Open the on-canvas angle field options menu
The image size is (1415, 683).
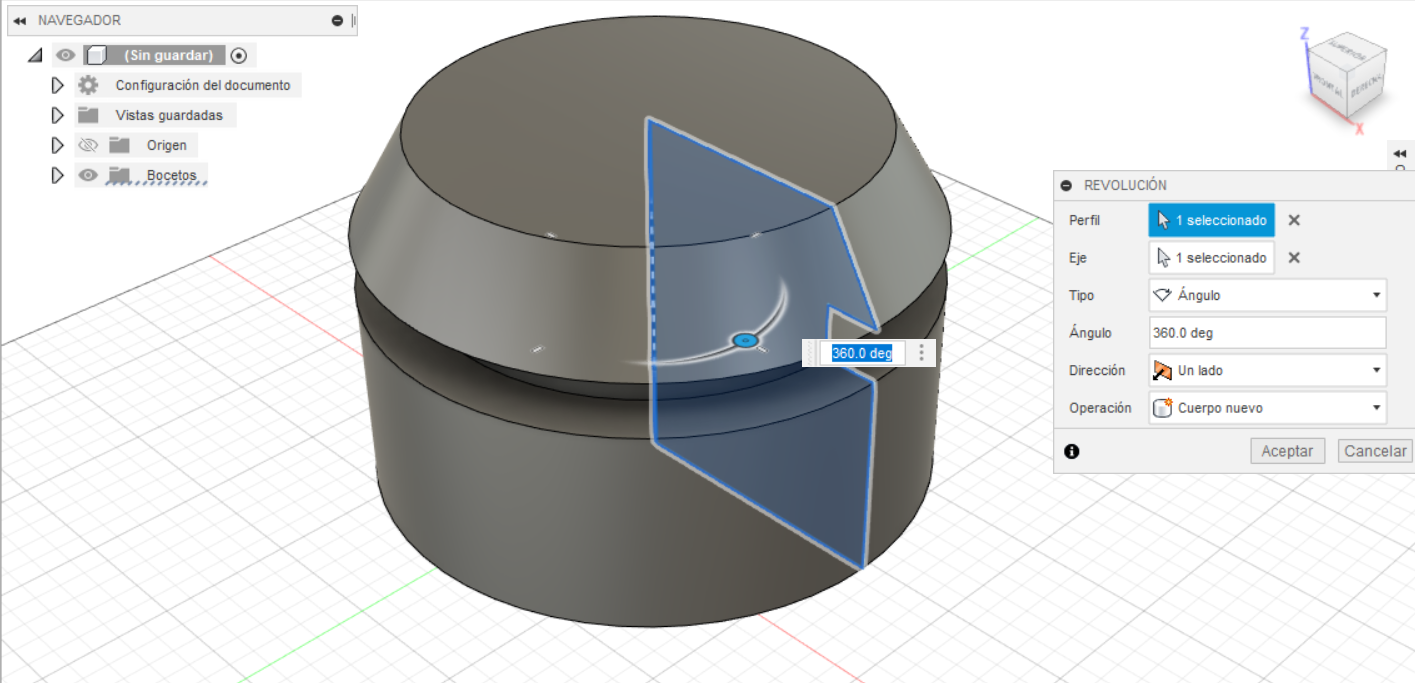pos(921,353)
